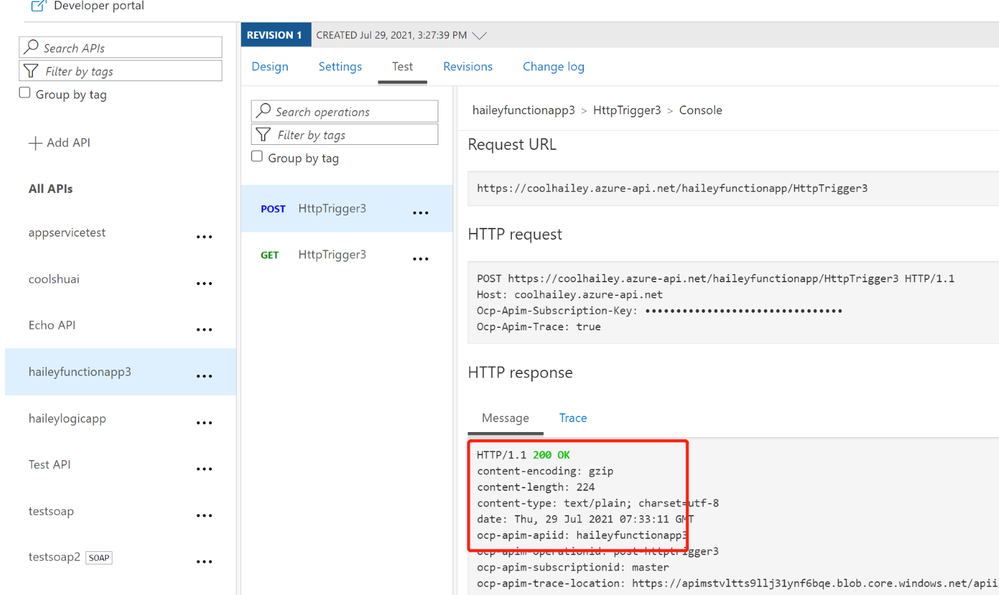Click HttpTrigger3 in the breadcrumb
The width and height of the screenshot is (999, 595).
tap(627, 110)
